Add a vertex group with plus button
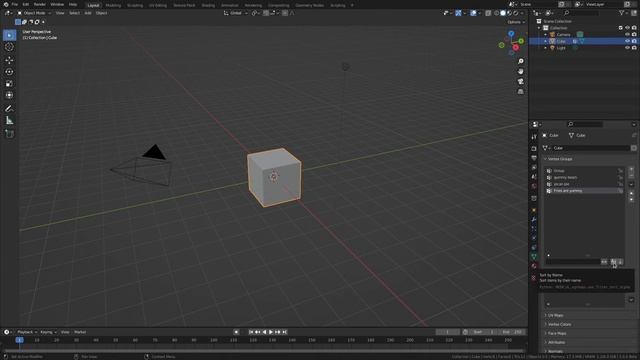The width and height of the screenshot is (640, 360). tap(631, 169)
